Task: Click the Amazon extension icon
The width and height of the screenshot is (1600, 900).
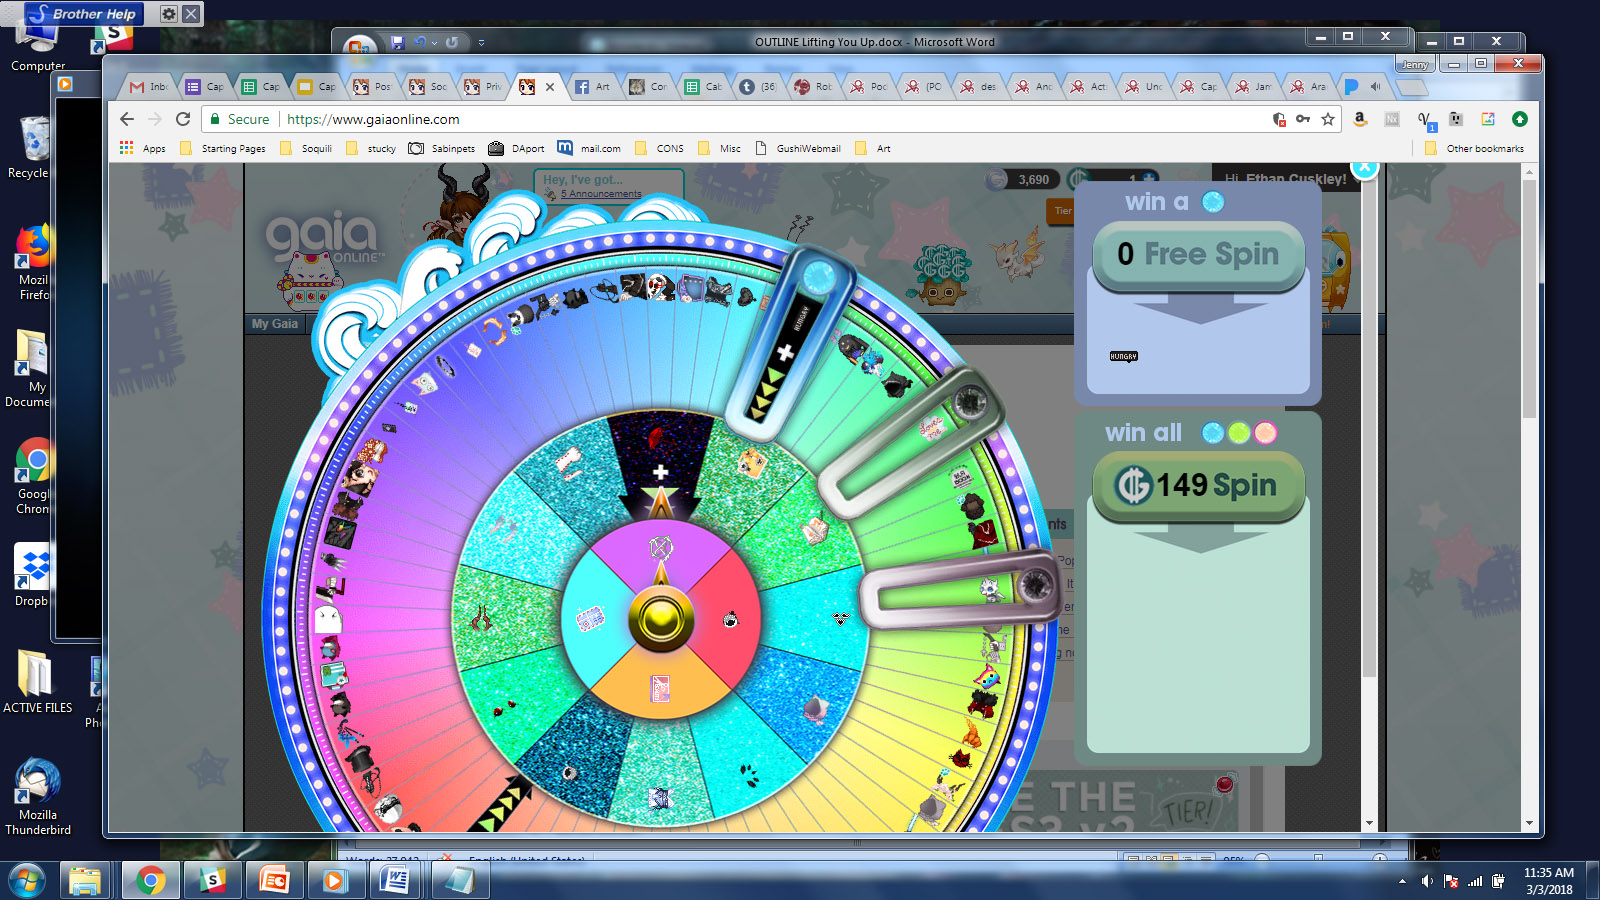Action: [x=1359, y=119]
